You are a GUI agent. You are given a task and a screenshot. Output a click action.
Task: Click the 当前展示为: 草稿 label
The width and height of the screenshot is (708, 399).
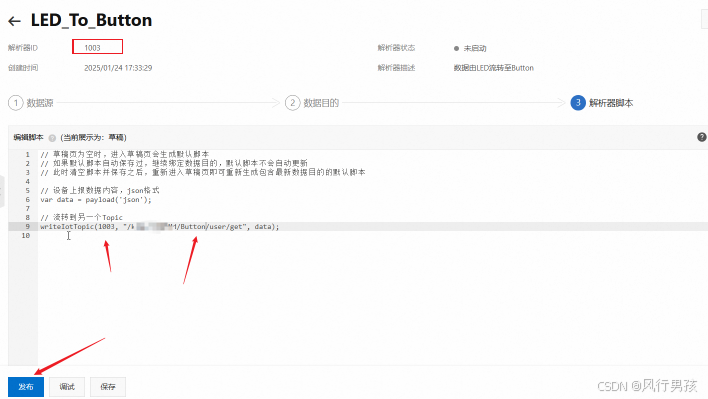click(x=93, y=138)
